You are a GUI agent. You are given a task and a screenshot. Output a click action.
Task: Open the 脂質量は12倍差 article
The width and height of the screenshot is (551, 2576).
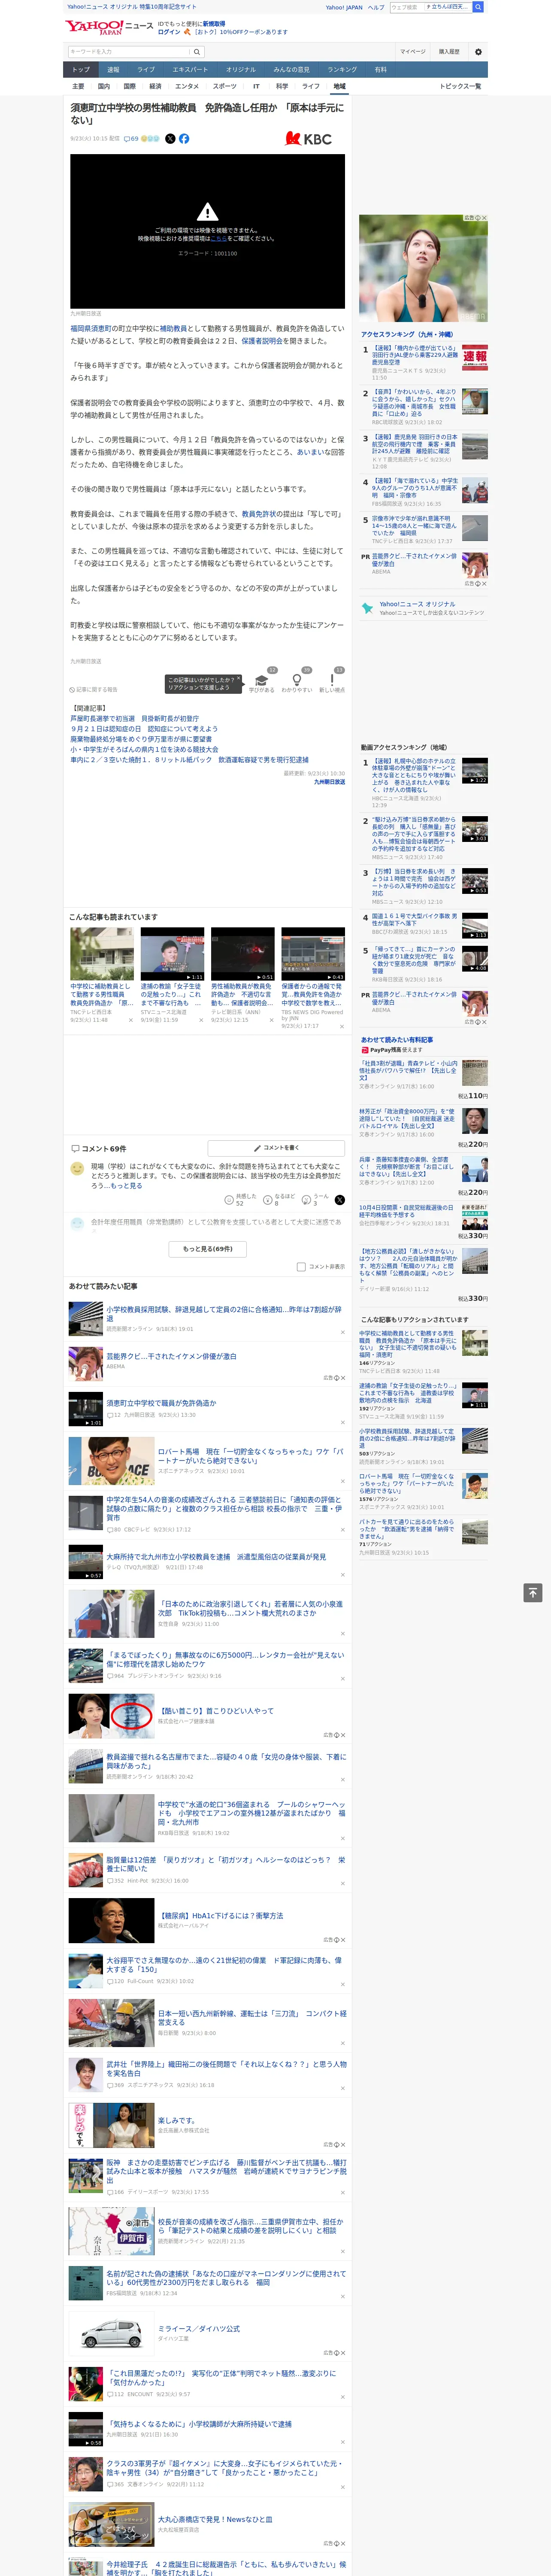pyautogui.click(x=226, y=1864)
